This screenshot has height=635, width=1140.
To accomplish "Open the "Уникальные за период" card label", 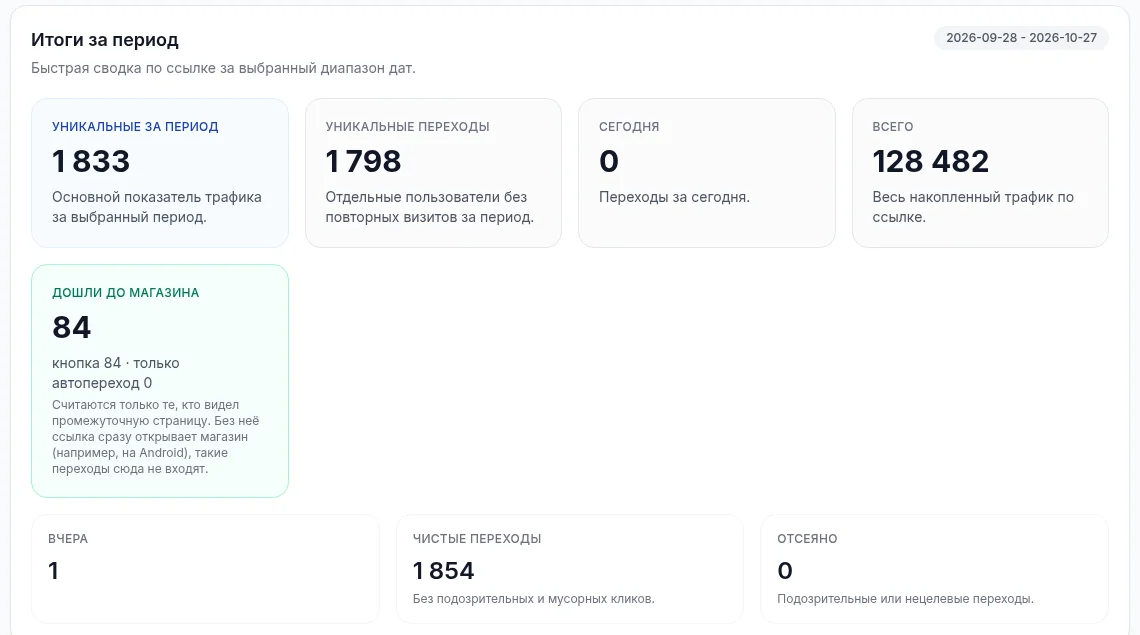I will click(x=135, y=127).
